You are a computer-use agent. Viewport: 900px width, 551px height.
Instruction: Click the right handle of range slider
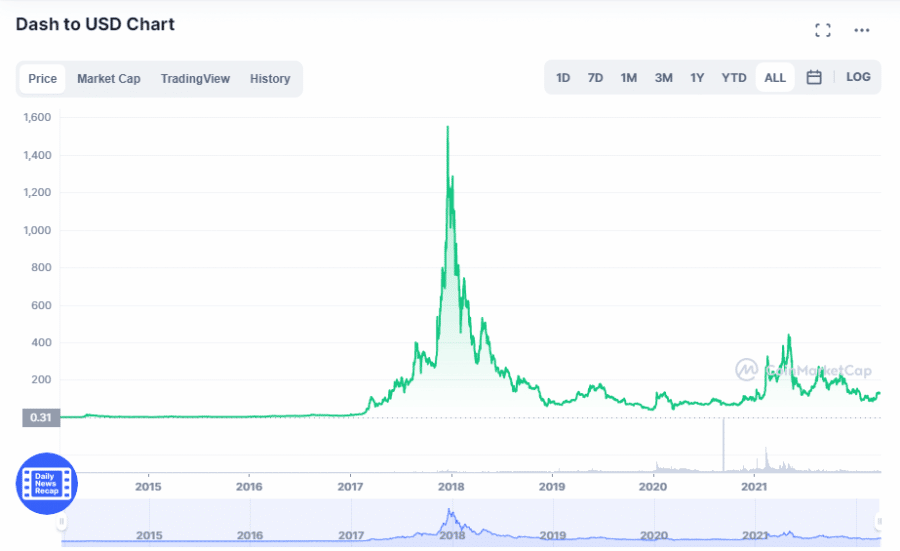[x=879, y=521]
